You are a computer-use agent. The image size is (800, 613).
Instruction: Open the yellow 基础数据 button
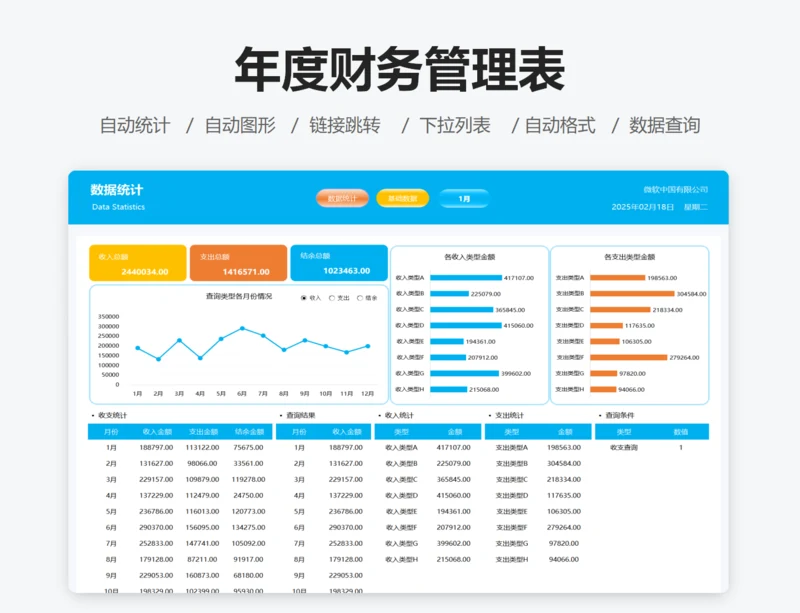[403, 199]
